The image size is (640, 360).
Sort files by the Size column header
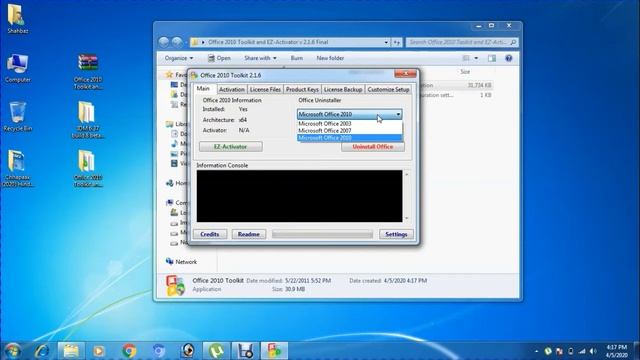point(465,71)
